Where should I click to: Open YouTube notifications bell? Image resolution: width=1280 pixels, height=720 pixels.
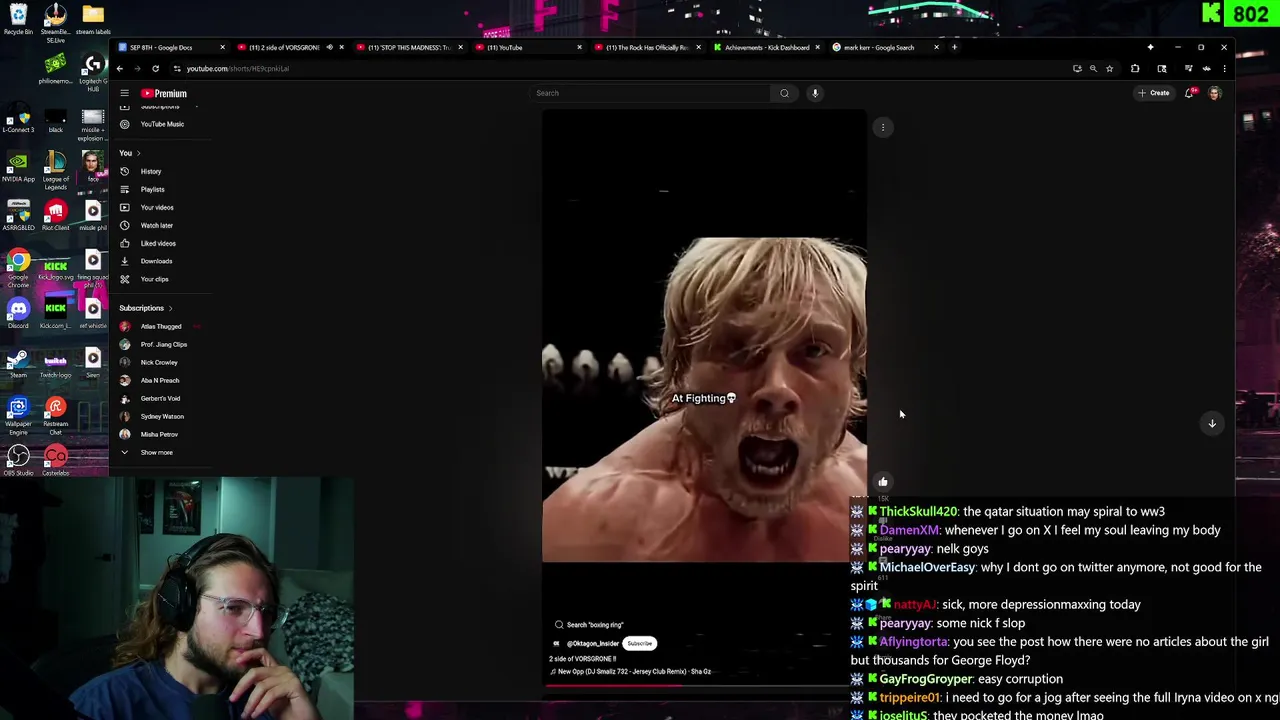1190,93
